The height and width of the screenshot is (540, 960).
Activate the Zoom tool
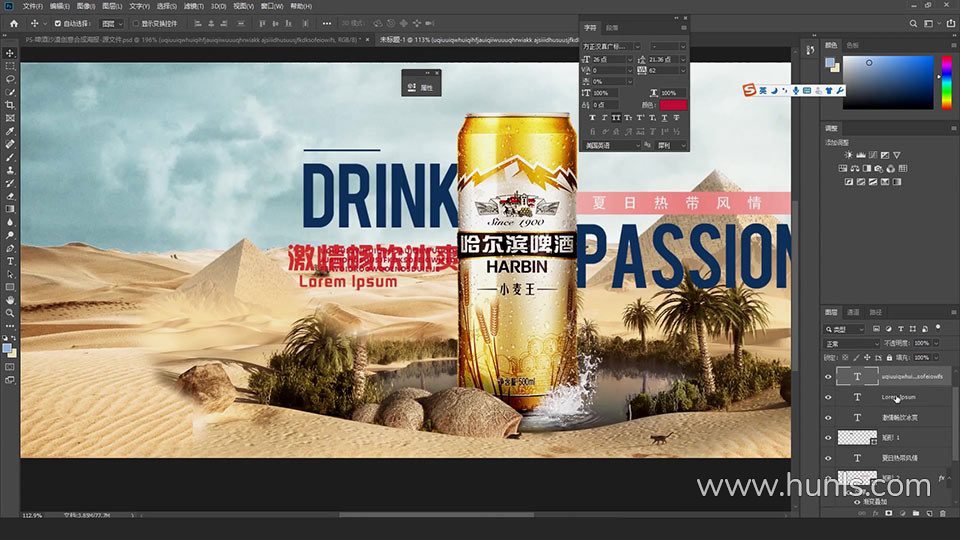click(x=10, y=313)
